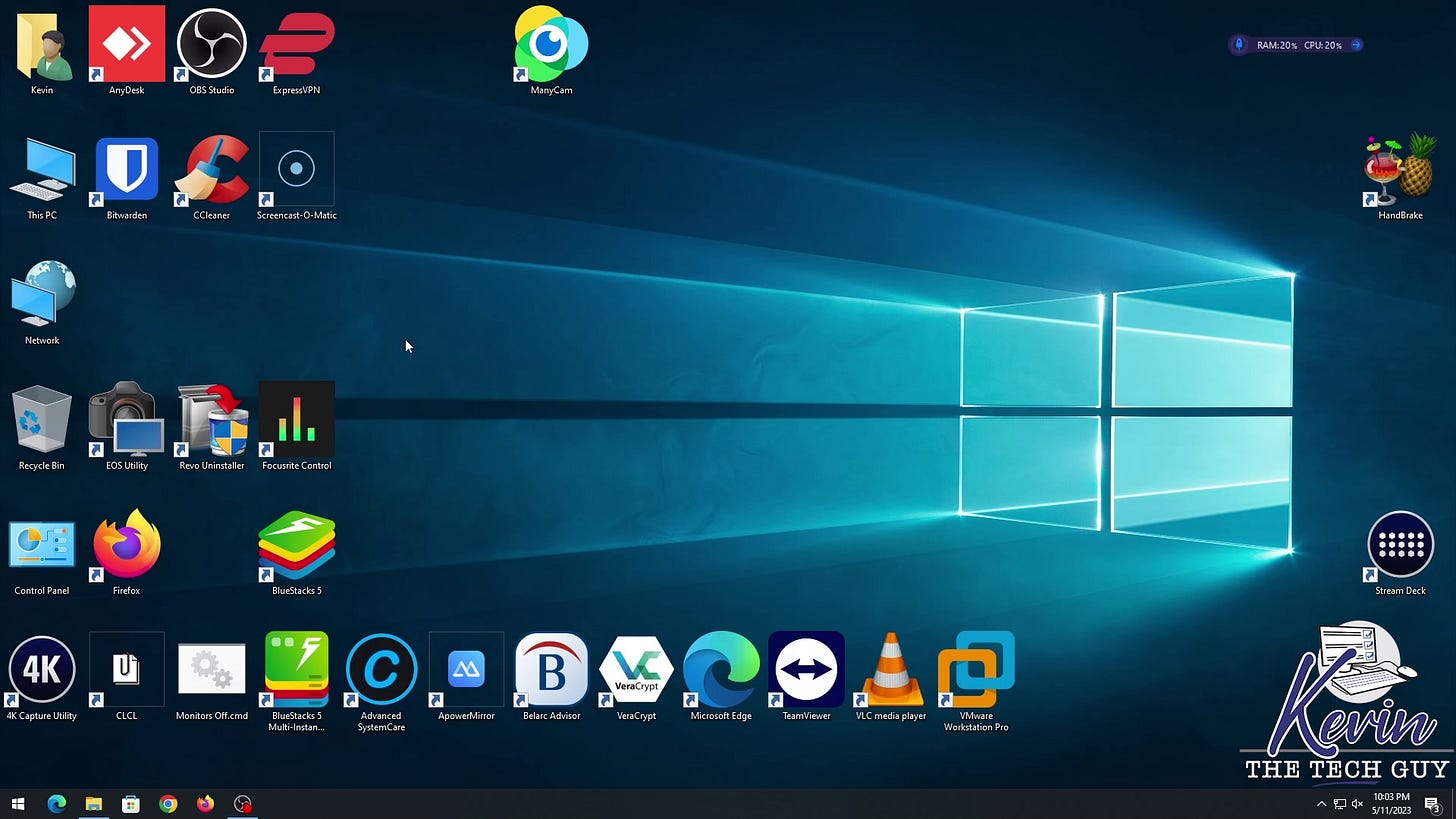Click the Stream Deck shortcut
1456x819 pixels.
(x=1400, y=553)
